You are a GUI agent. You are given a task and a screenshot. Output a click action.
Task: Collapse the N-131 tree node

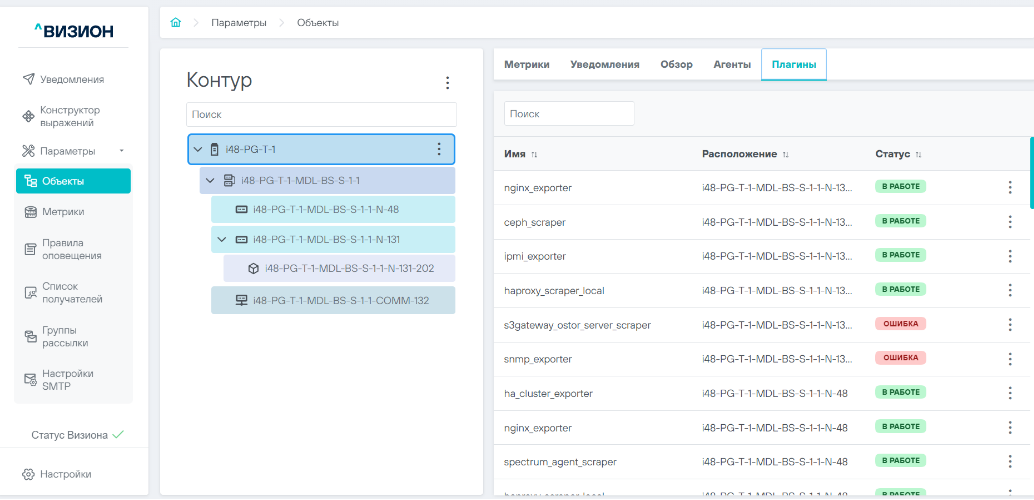(x=221, y=239)
